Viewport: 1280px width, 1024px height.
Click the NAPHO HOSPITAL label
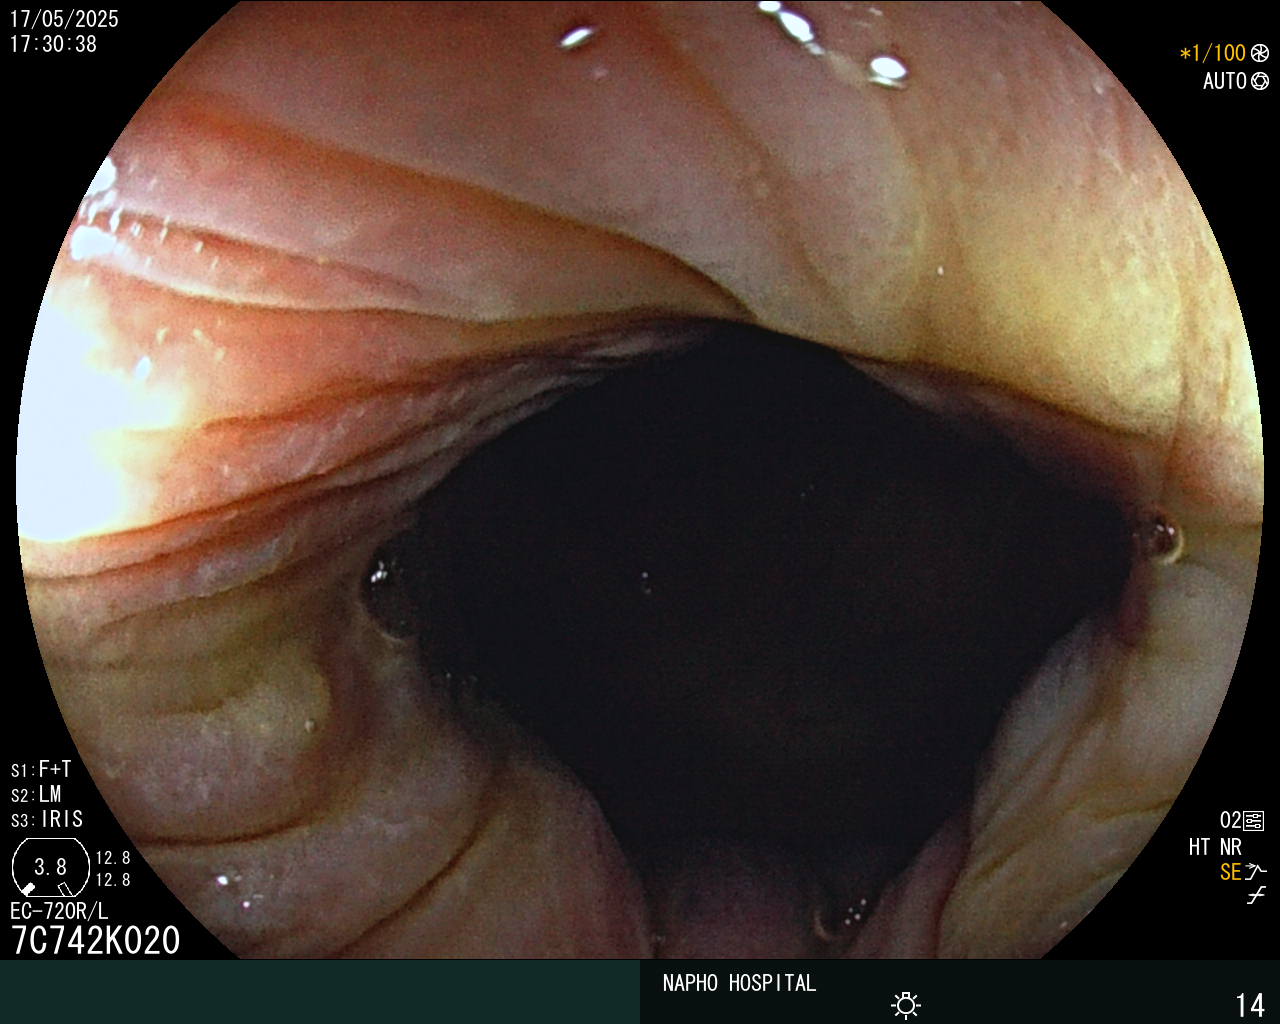739,983
